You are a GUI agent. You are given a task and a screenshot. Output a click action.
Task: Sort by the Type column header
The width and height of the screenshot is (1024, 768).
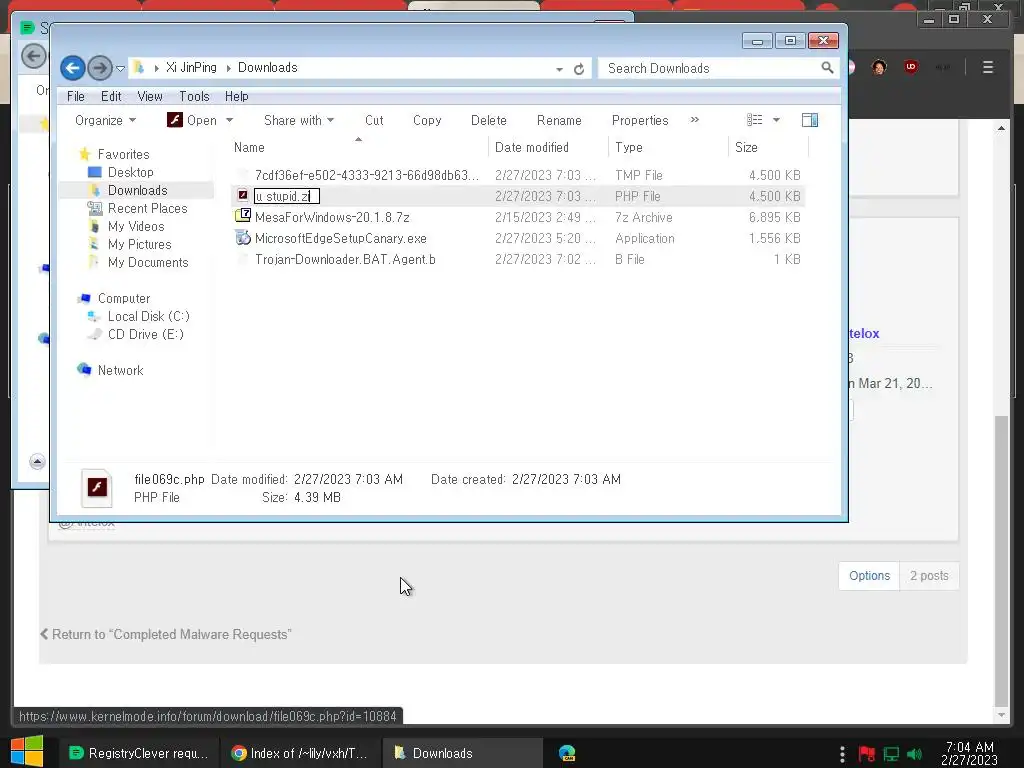click(x=668, y=147)
